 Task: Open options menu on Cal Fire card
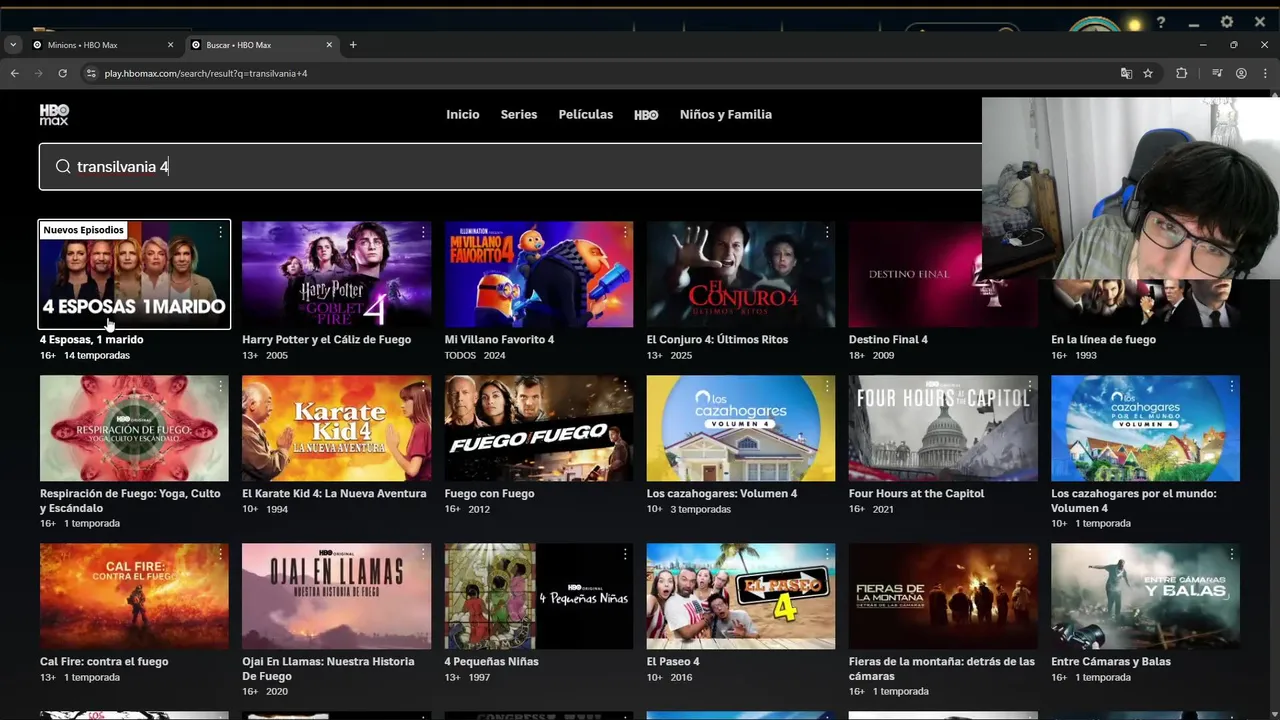(221, 554)
